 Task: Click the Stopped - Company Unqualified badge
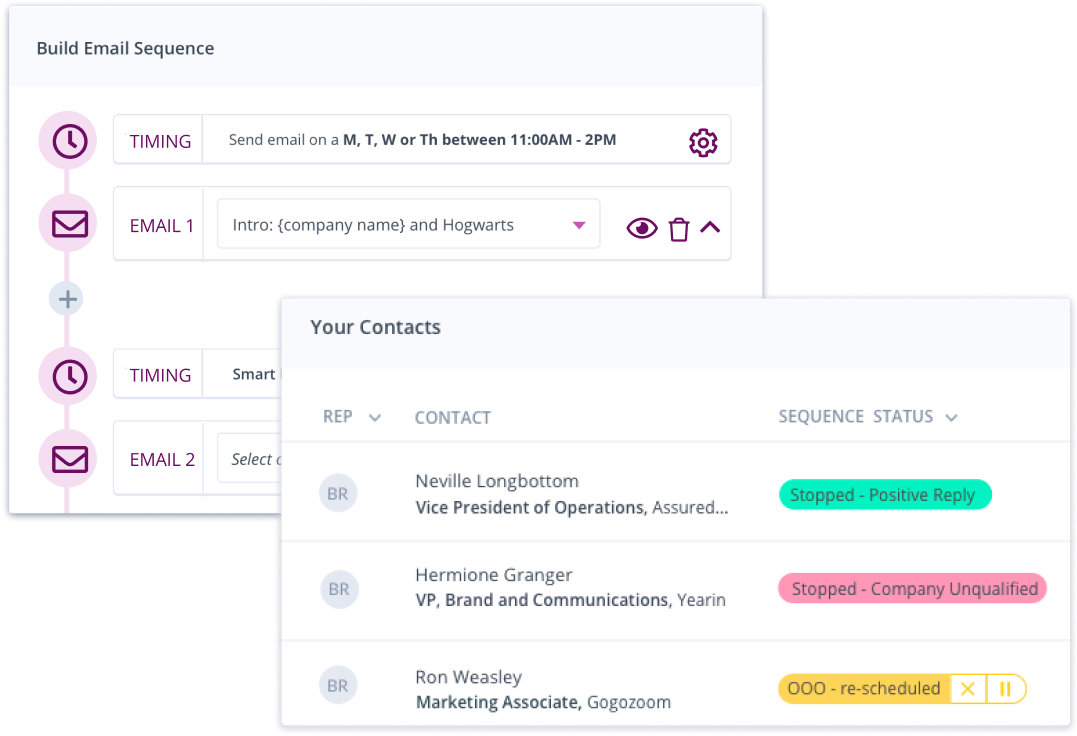(912, 589)
